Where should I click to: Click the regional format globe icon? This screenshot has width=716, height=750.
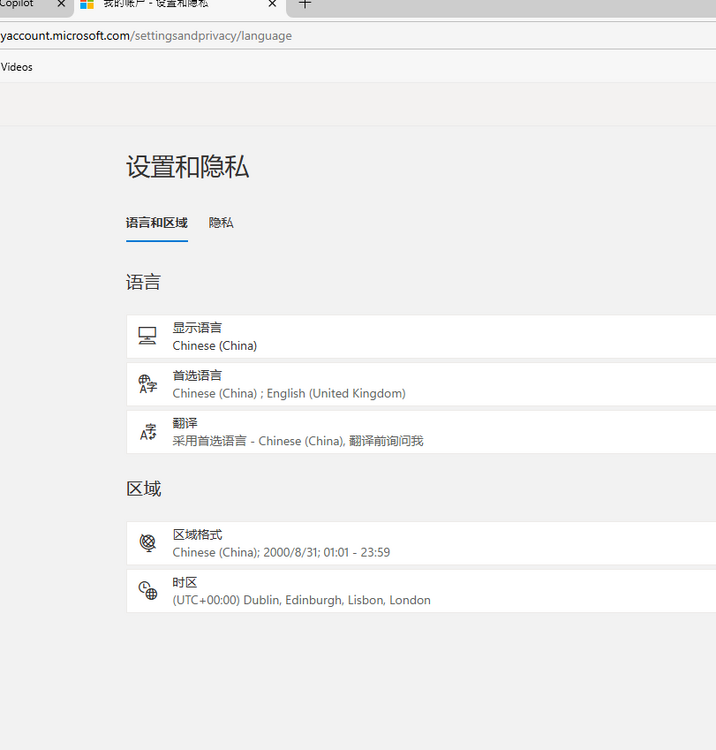[x=148, y=543]
